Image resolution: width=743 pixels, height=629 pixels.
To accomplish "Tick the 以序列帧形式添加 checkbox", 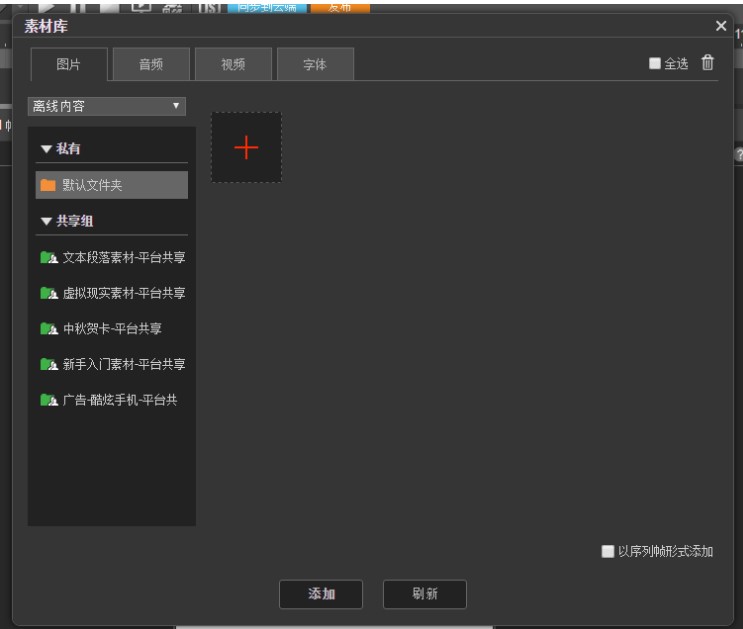I will click(x=607, y=551).
